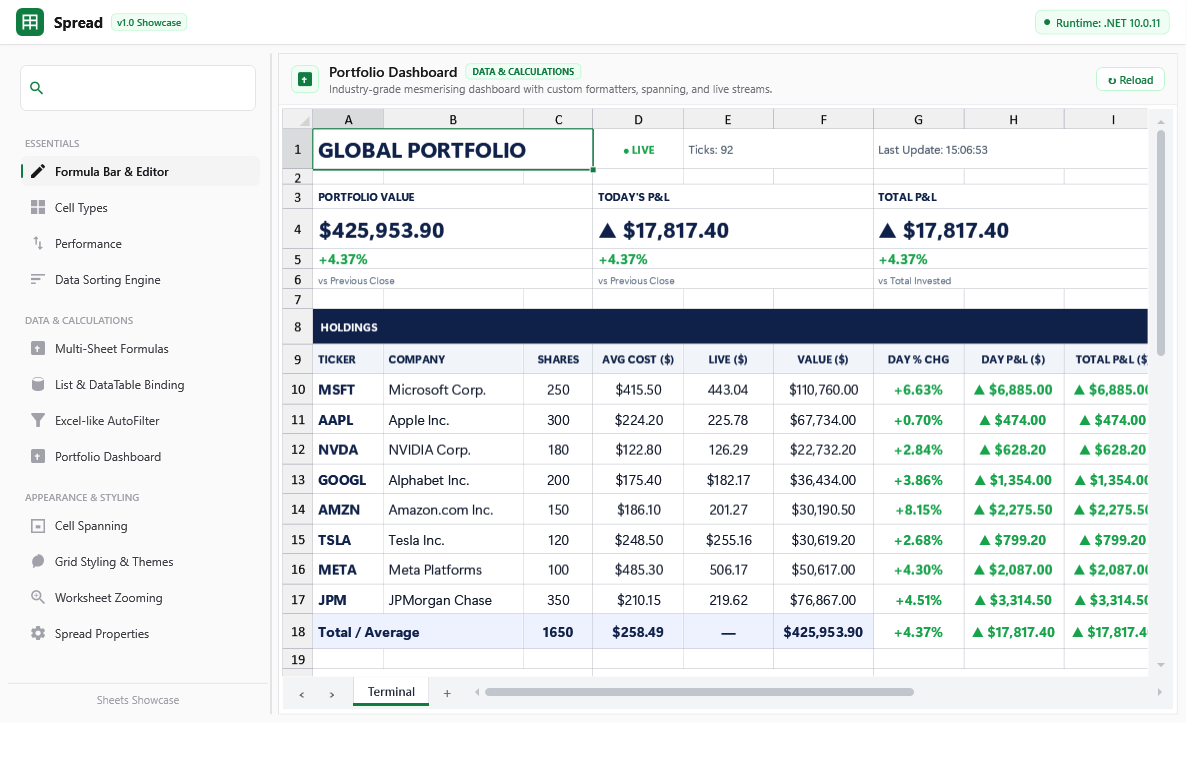The image size is (1200, 760).
Task: Click the Worksheet Zooming magnifier icon
Action: click(38, 598)
